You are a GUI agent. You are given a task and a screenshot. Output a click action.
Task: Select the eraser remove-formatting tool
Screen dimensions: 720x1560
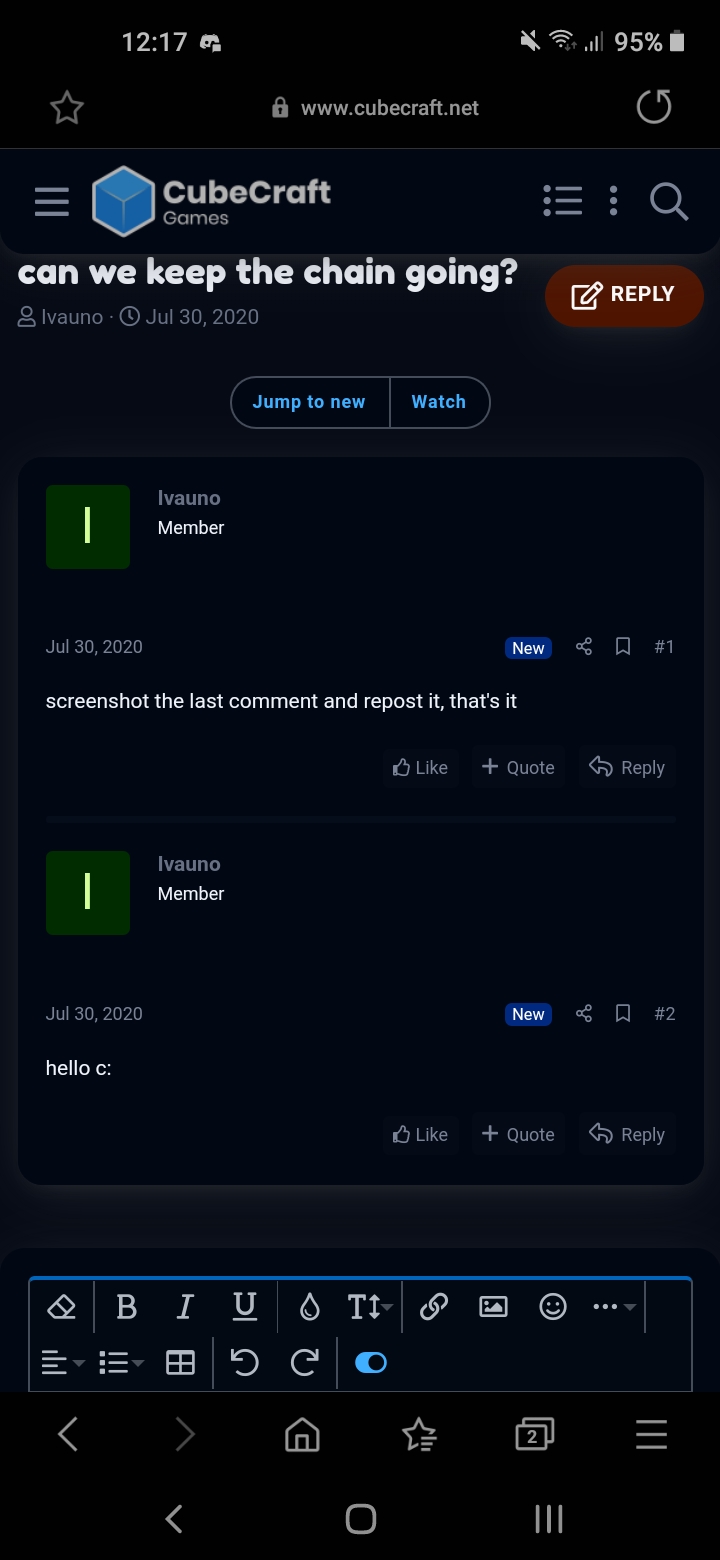pos(62,1306)
